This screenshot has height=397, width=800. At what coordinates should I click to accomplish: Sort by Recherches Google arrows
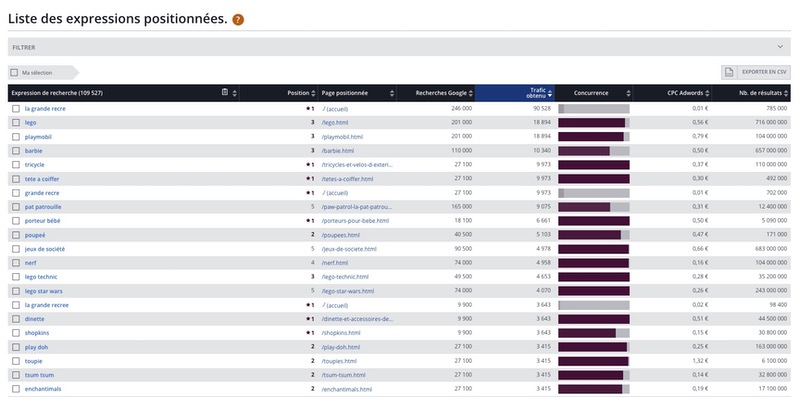pyautogui.click(x=470, y=93)
